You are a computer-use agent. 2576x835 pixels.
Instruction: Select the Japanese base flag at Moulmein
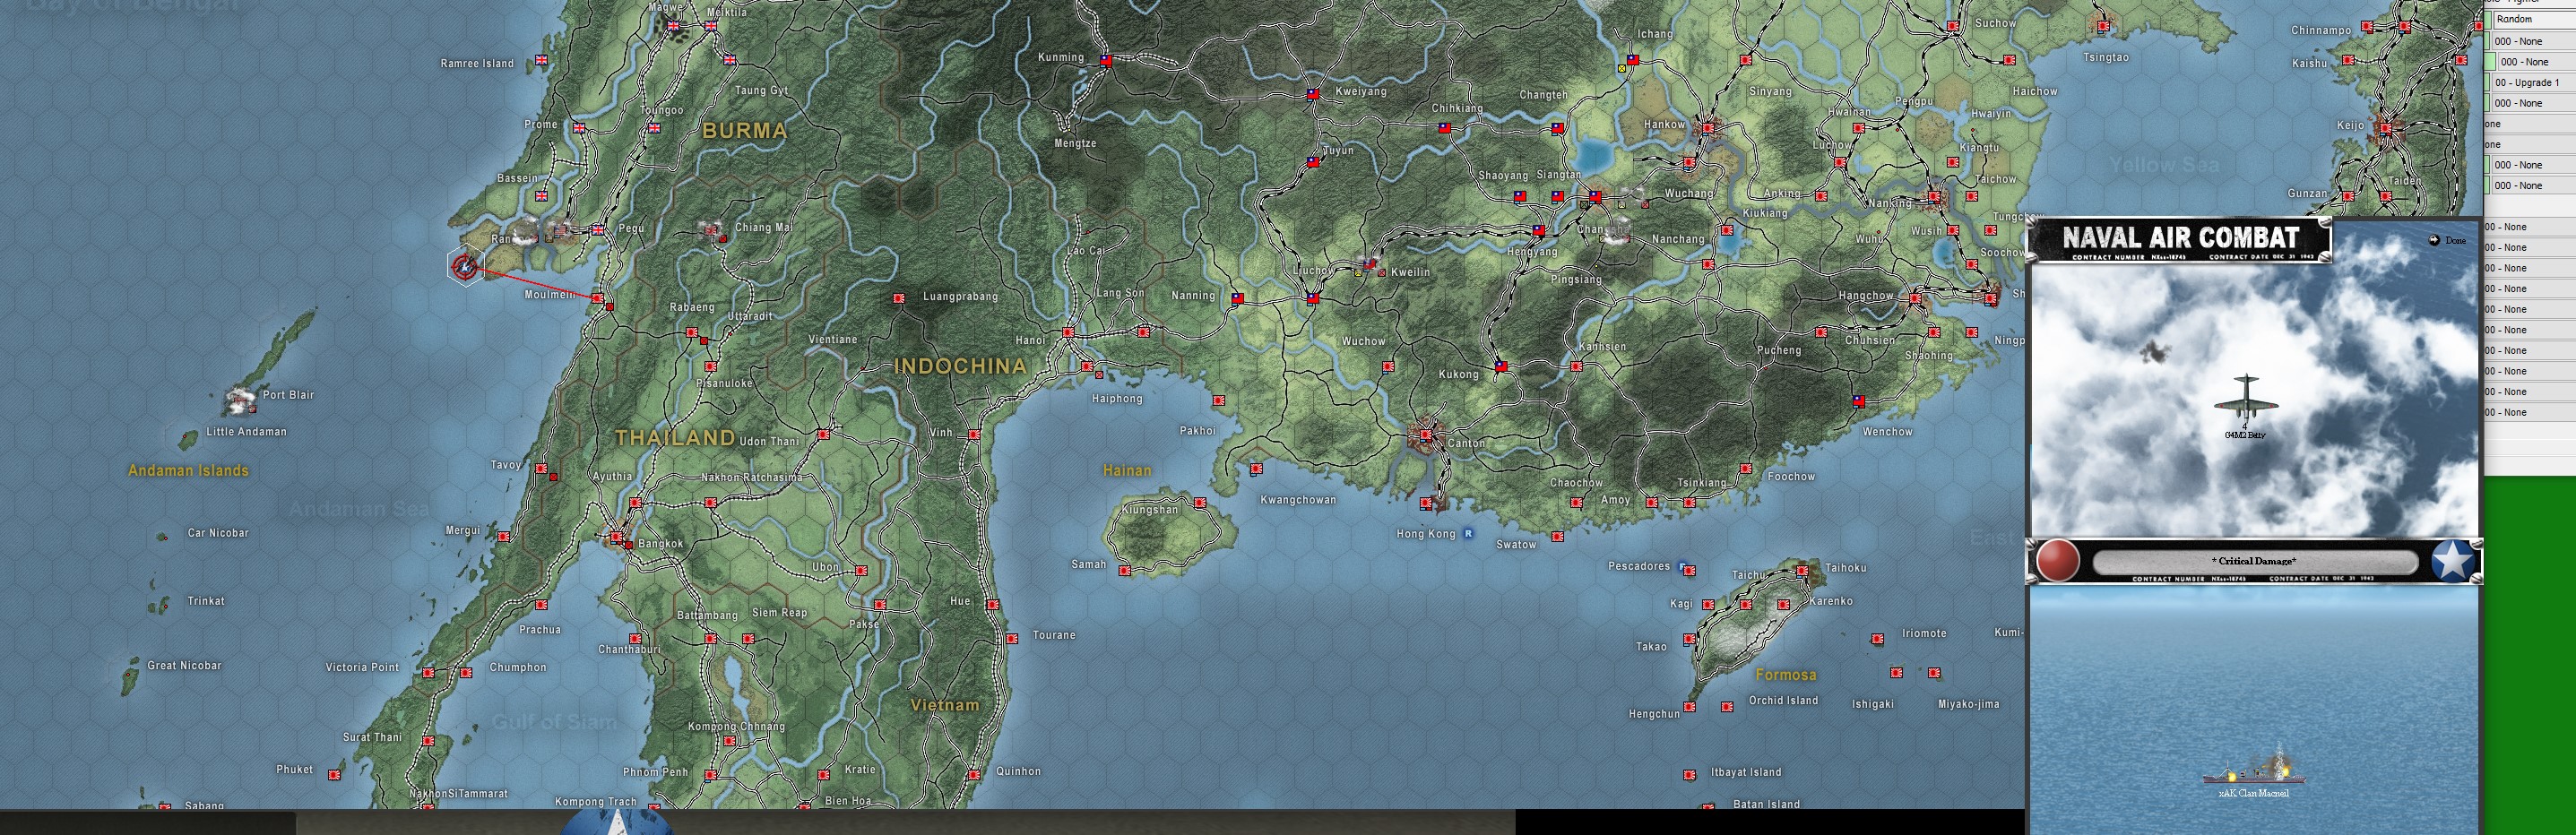[597, 299]
